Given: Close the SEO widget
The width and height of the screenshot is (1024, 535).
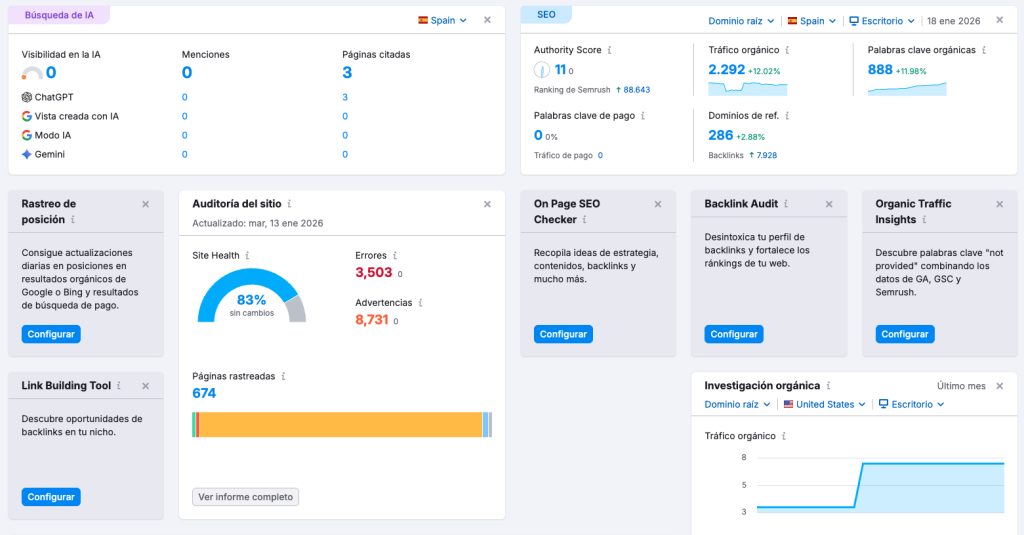Looking at the screenshot, I should [1000, 20].
